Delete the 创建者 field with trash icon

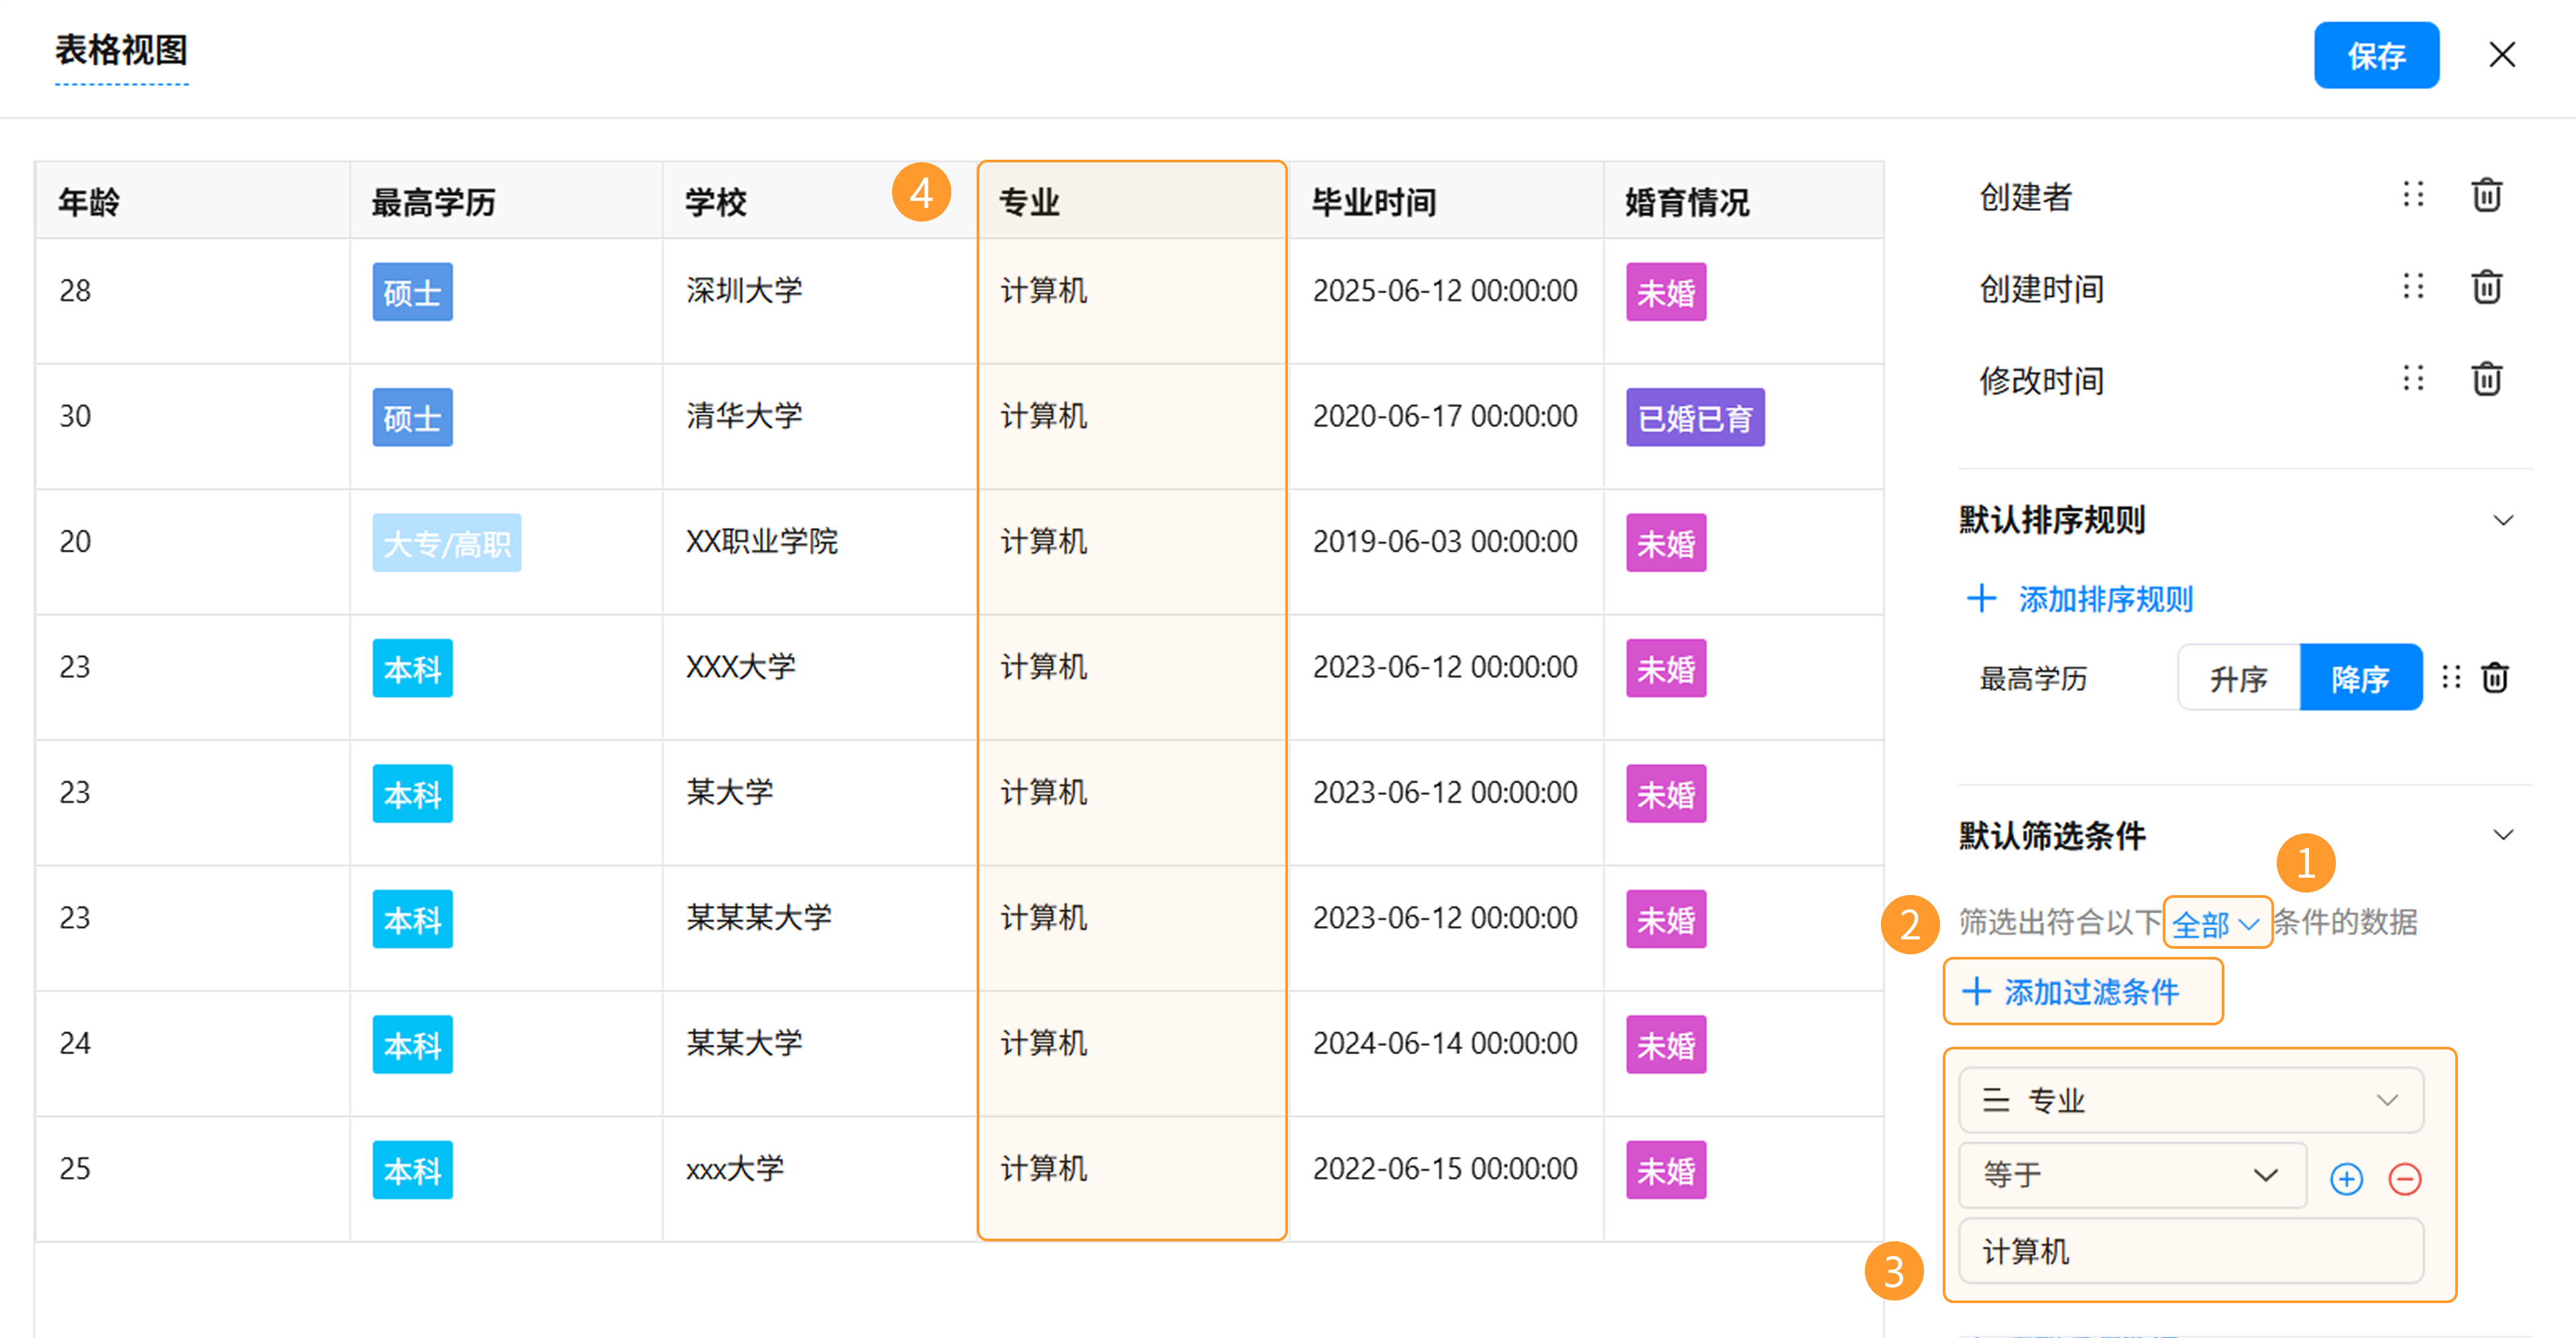click(2486, 195)
